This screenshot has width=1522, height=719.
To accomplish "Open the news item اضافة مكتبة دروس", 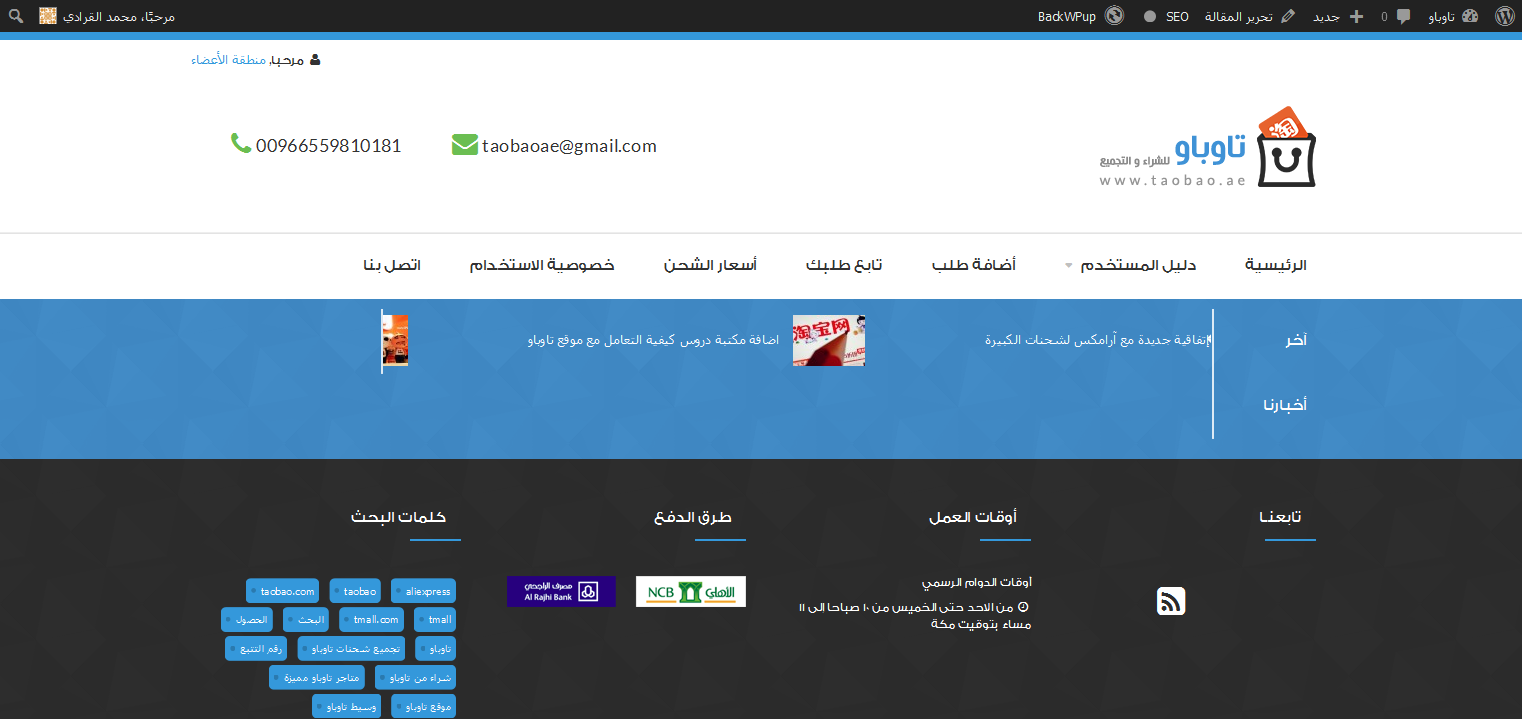I will coord(653,340).
